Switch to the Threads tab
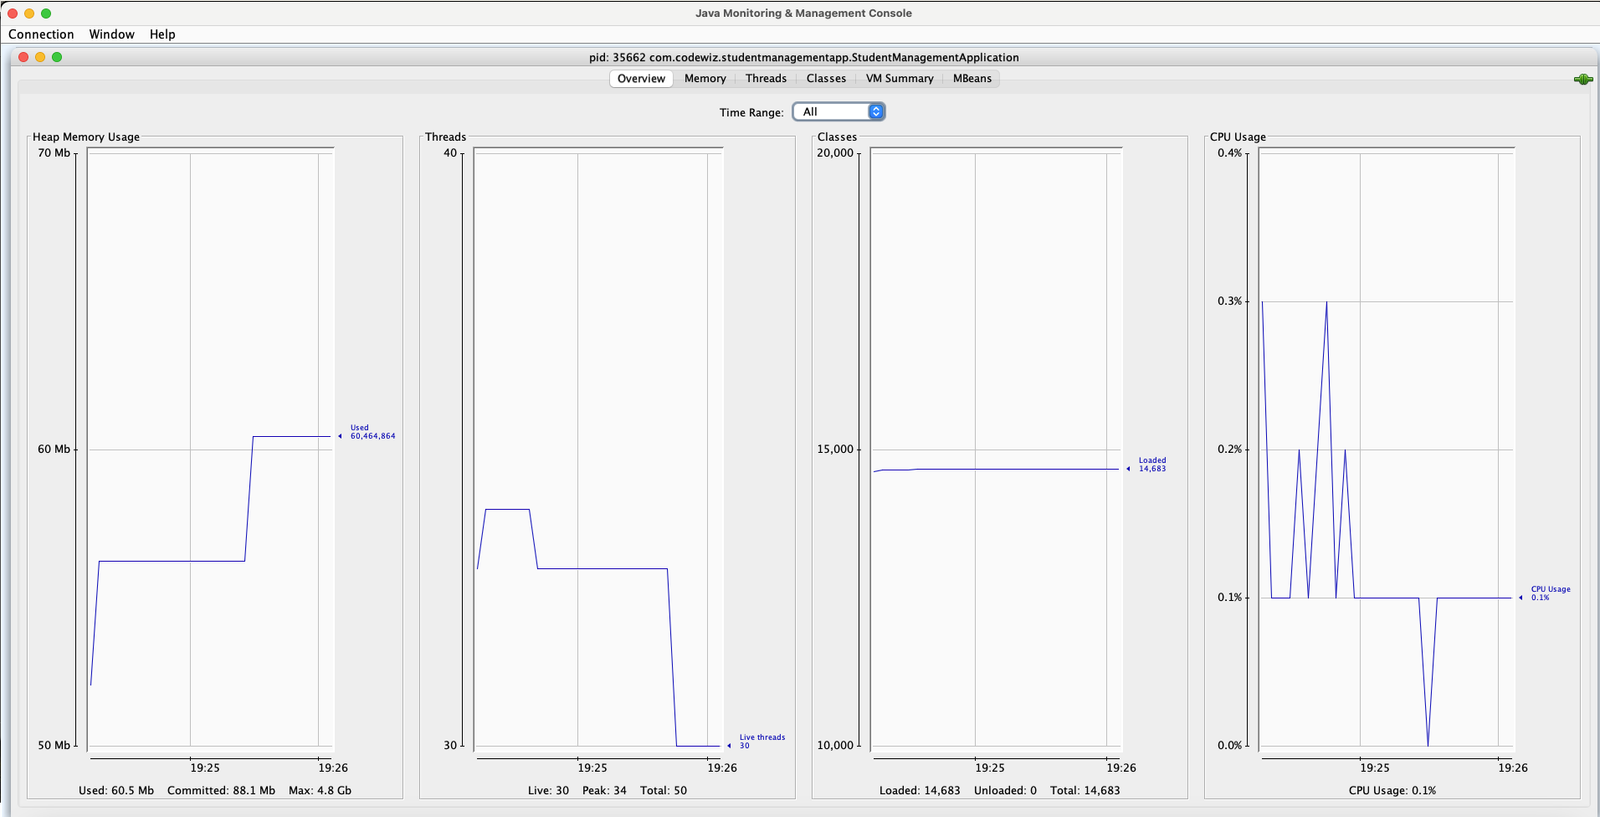The height and width of the screenshot is (817, 1600). 766,79
